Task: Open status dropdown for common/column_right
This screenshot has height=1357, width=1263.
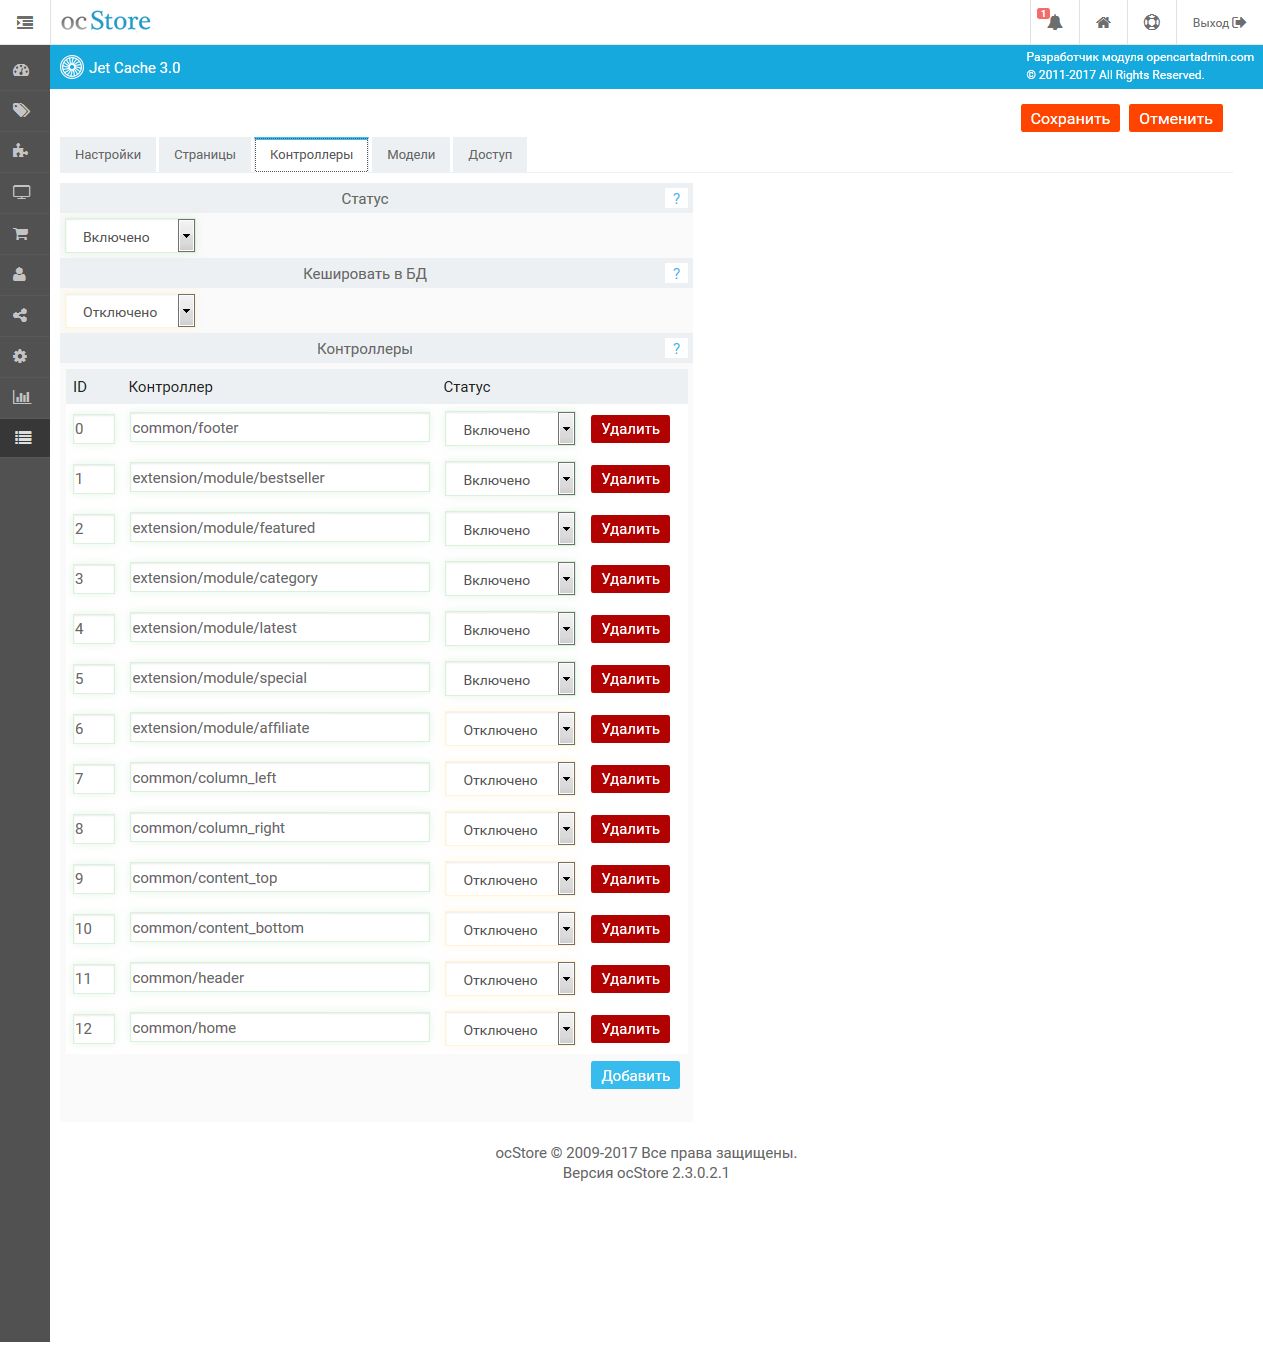Action: point(510,829)
